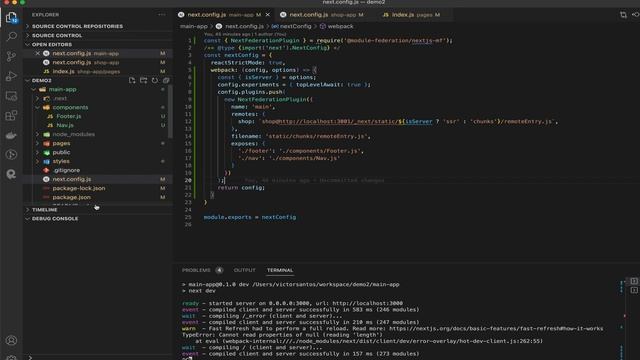640x360 pixels.
Task: Open http://localhost:3000 link in terminal
Action: [367, 303]
